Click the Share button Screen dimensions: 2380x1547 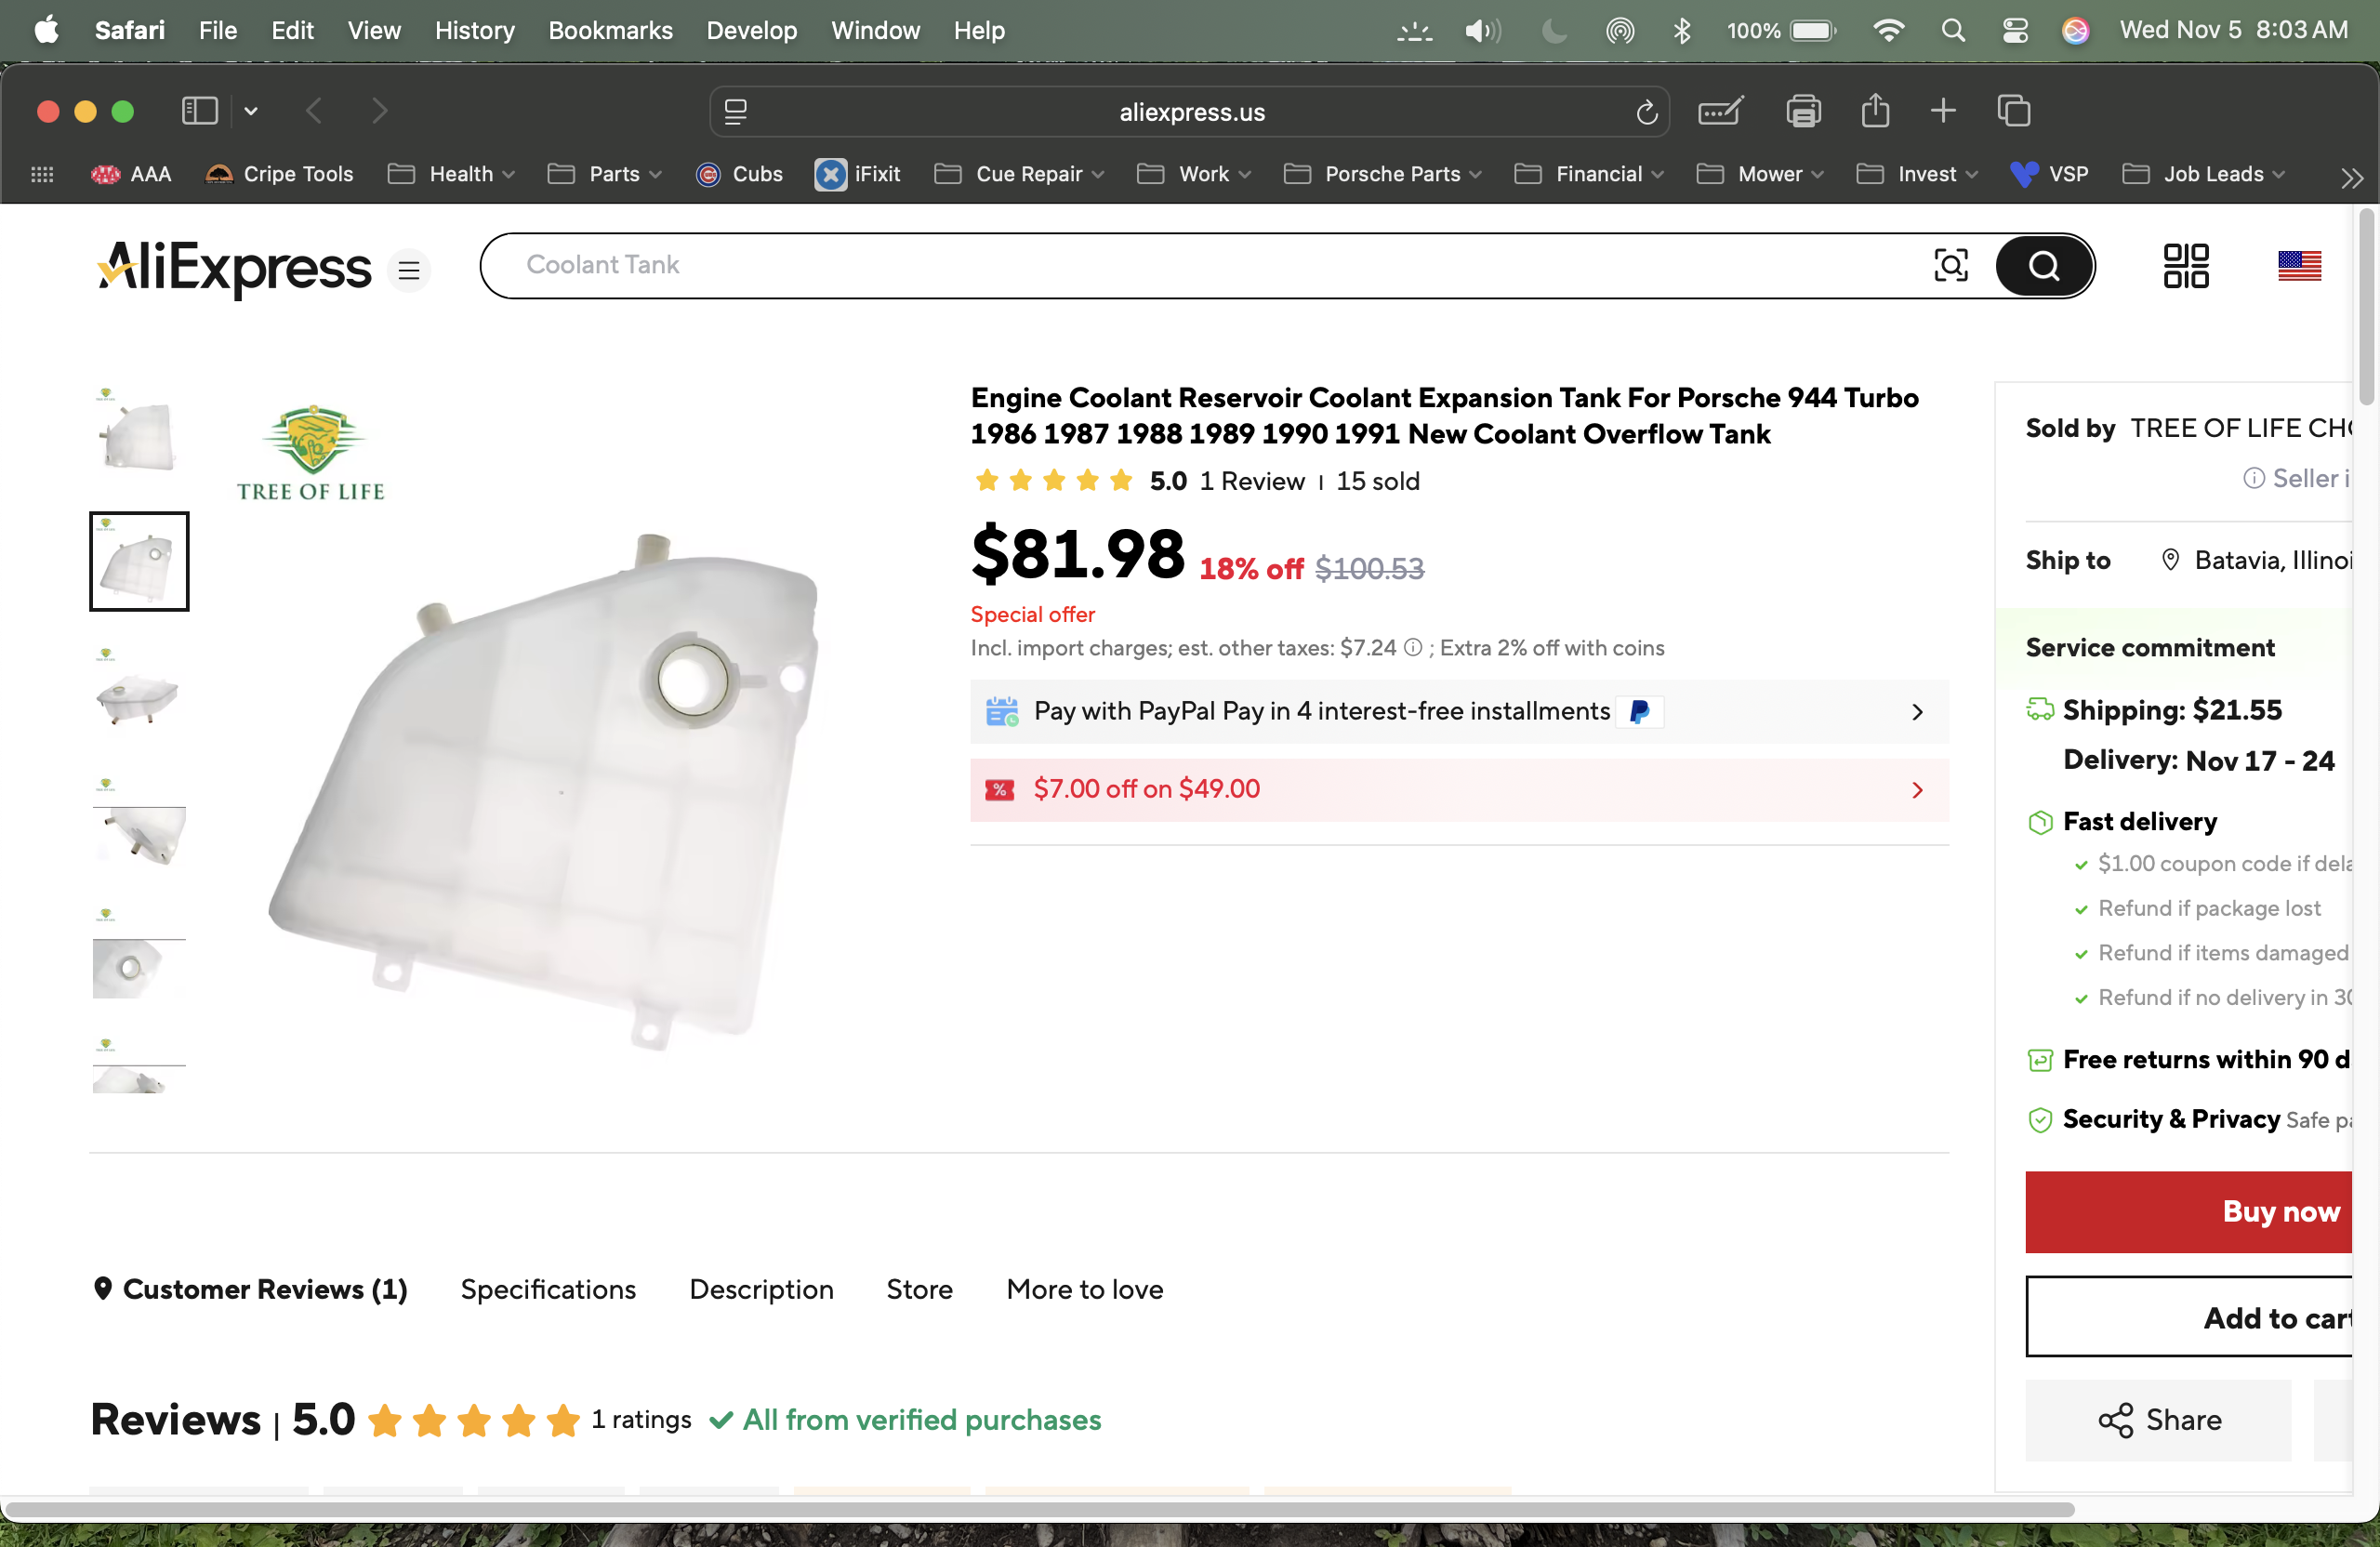(x=2158, y=1420)
